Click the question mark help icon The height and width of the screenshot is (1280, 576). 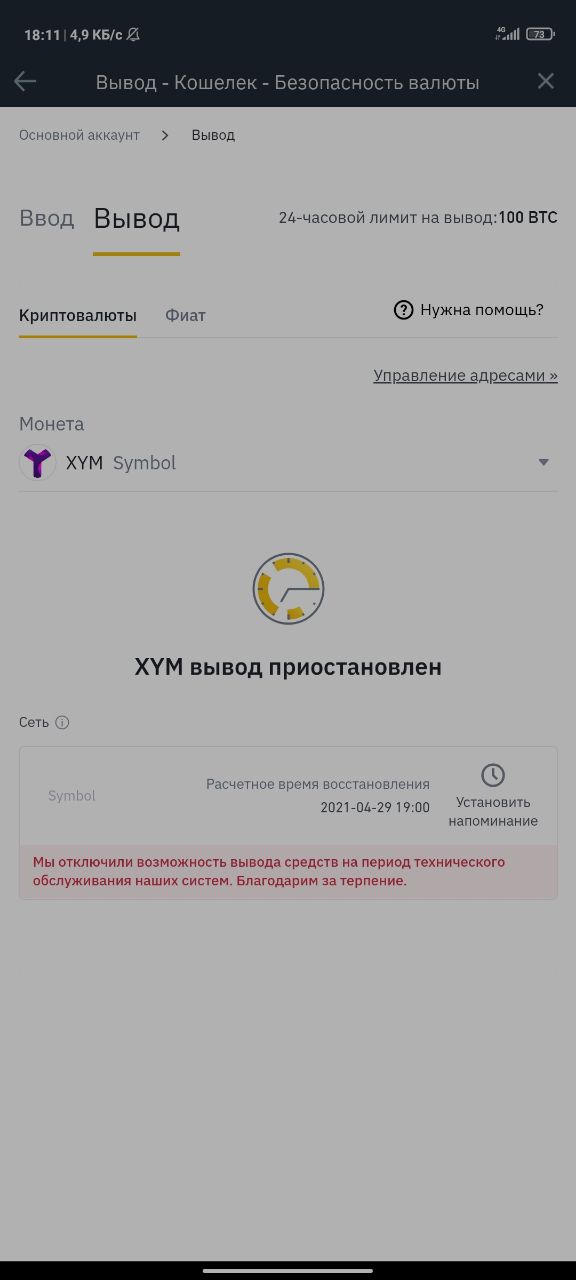403,310
